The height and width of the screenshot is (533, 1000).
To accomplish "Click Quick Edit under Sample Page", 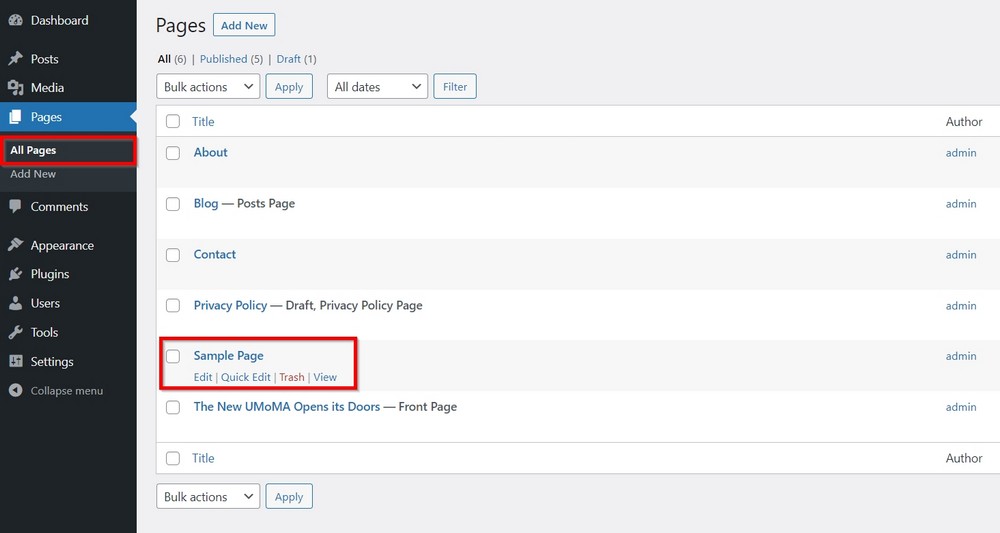I will tap(246, 377).
